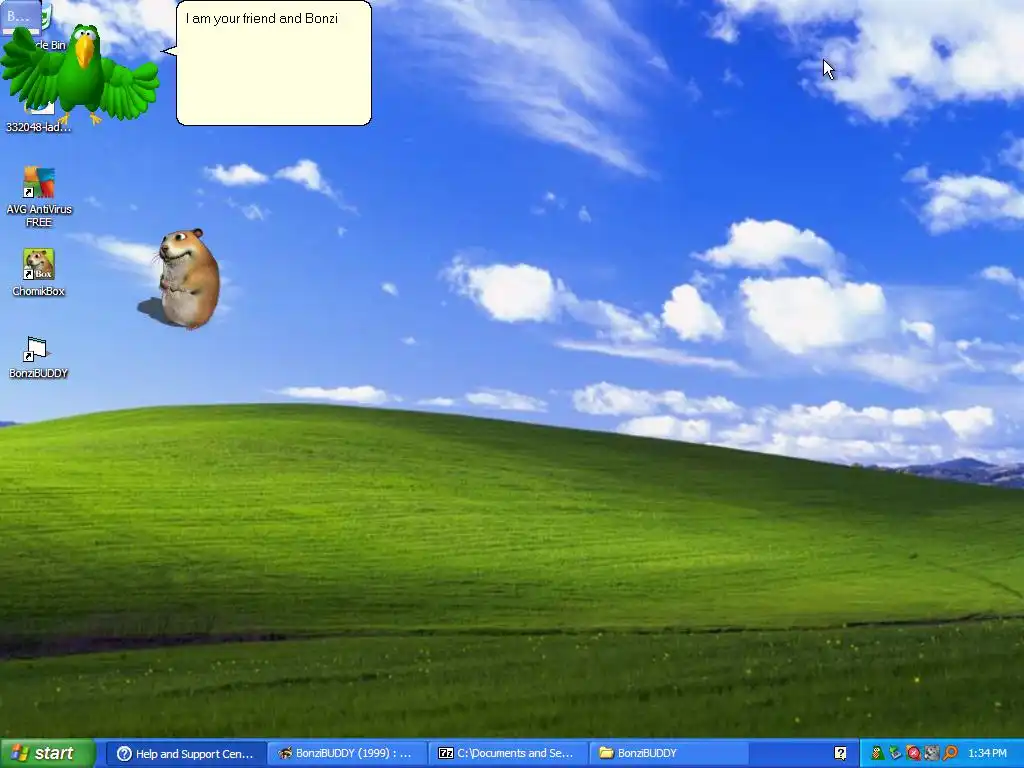
Task: Click the Safely Remove Hardware tray icon
Action: pos(895,754)
